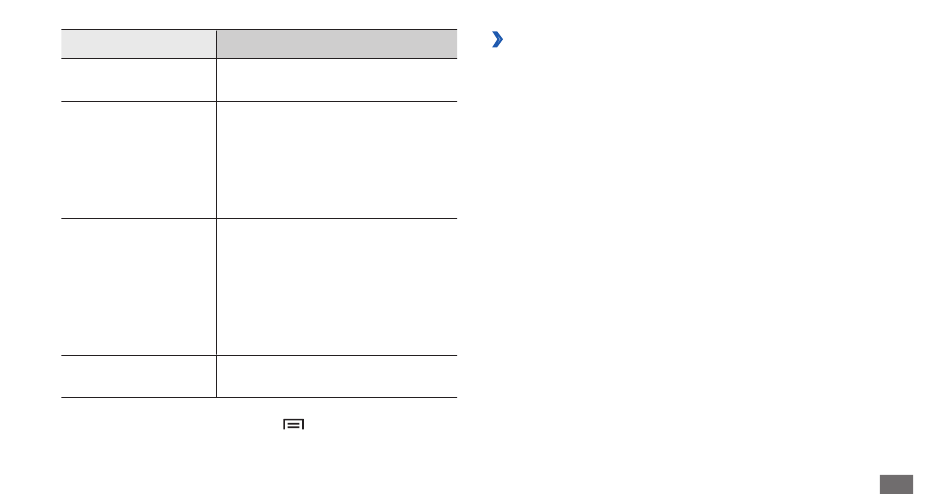Click the empty space left of the menu icon
Screen dimensions: 950x497
(x=170, y=424)
